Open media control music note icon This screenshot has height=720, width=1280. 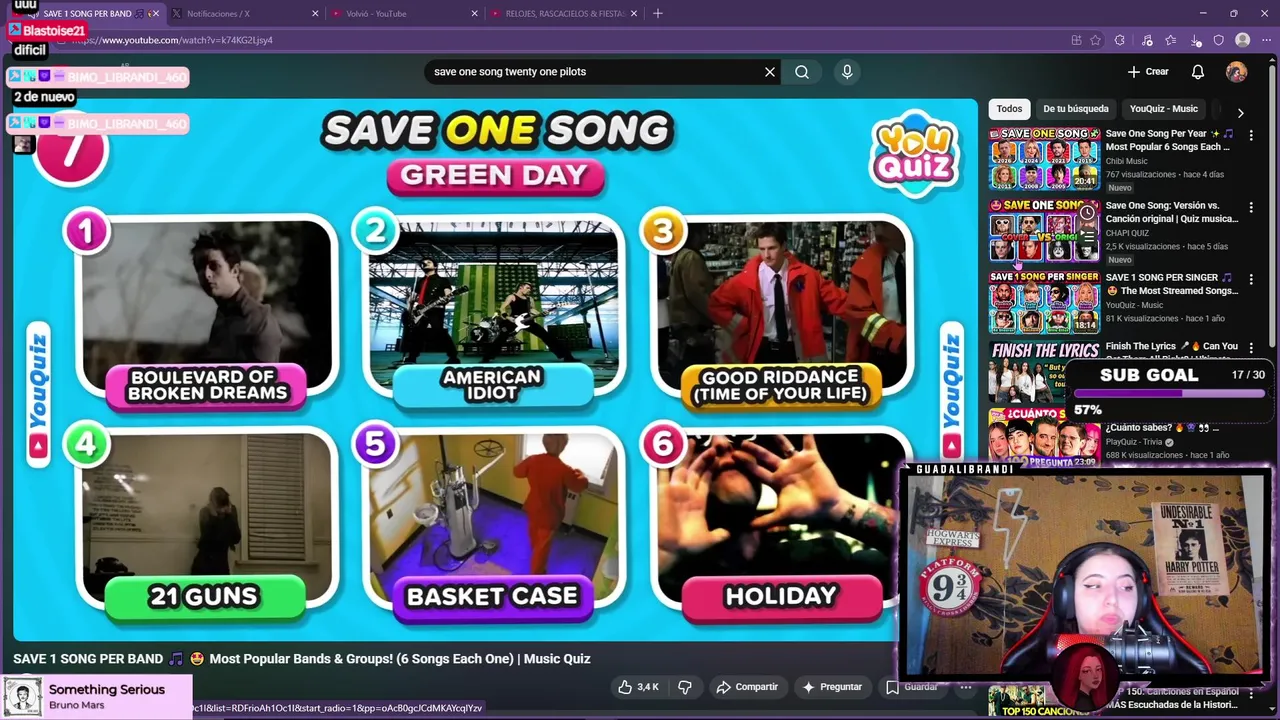1146,40
